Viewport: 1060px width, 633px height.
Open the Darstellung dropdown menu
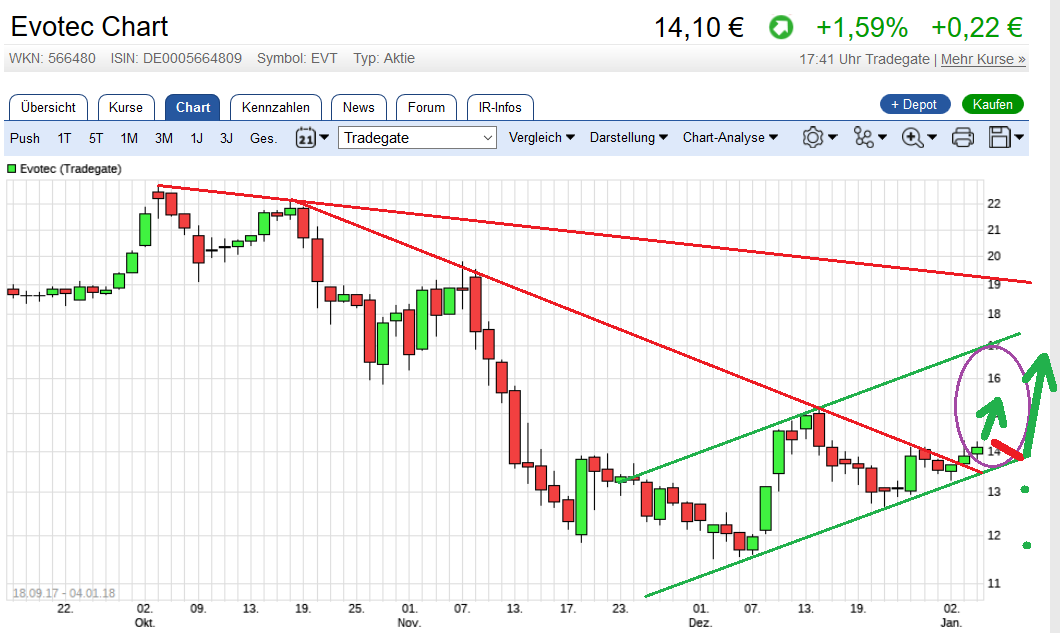[x=629, y=137]
